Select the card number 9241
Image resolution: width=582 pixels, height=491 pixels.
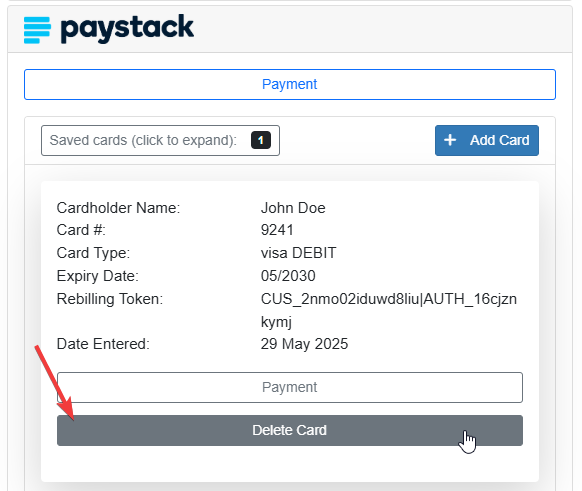tap(277, 230)
